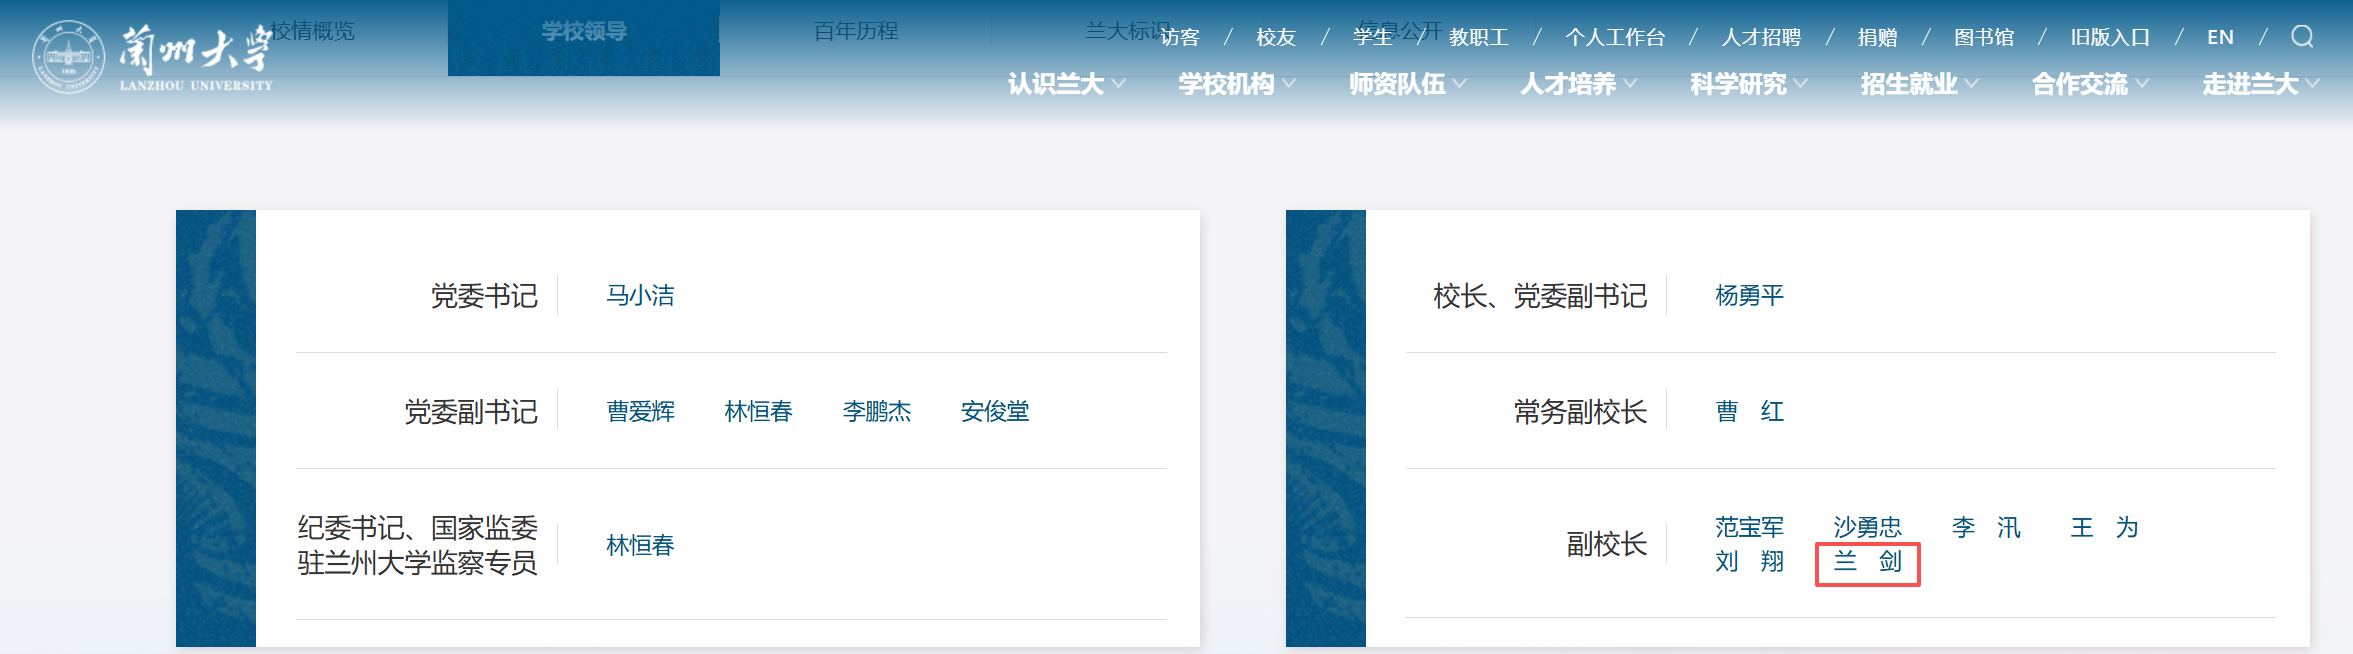
Task: Expand the 走进兰大 dropdown menu
Action: pos(2261,84)
